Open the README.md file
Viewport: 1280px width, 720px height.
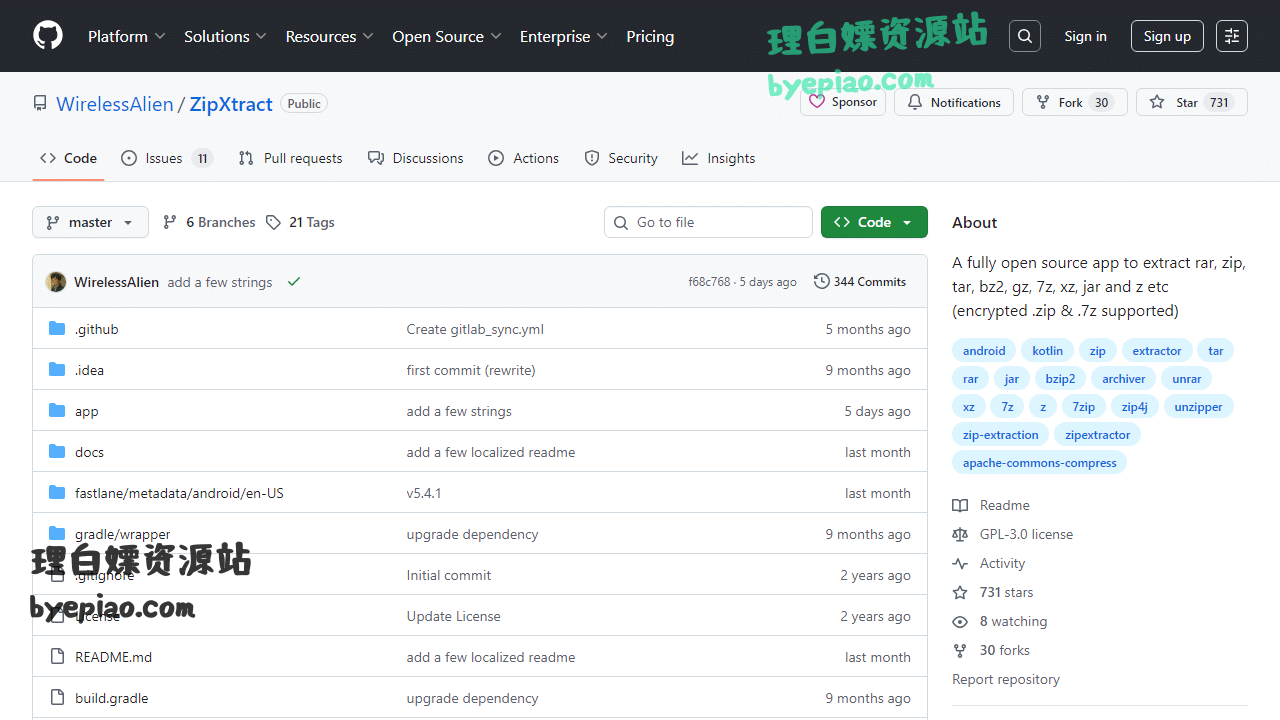pyautogui.click(x=113, y=656)
